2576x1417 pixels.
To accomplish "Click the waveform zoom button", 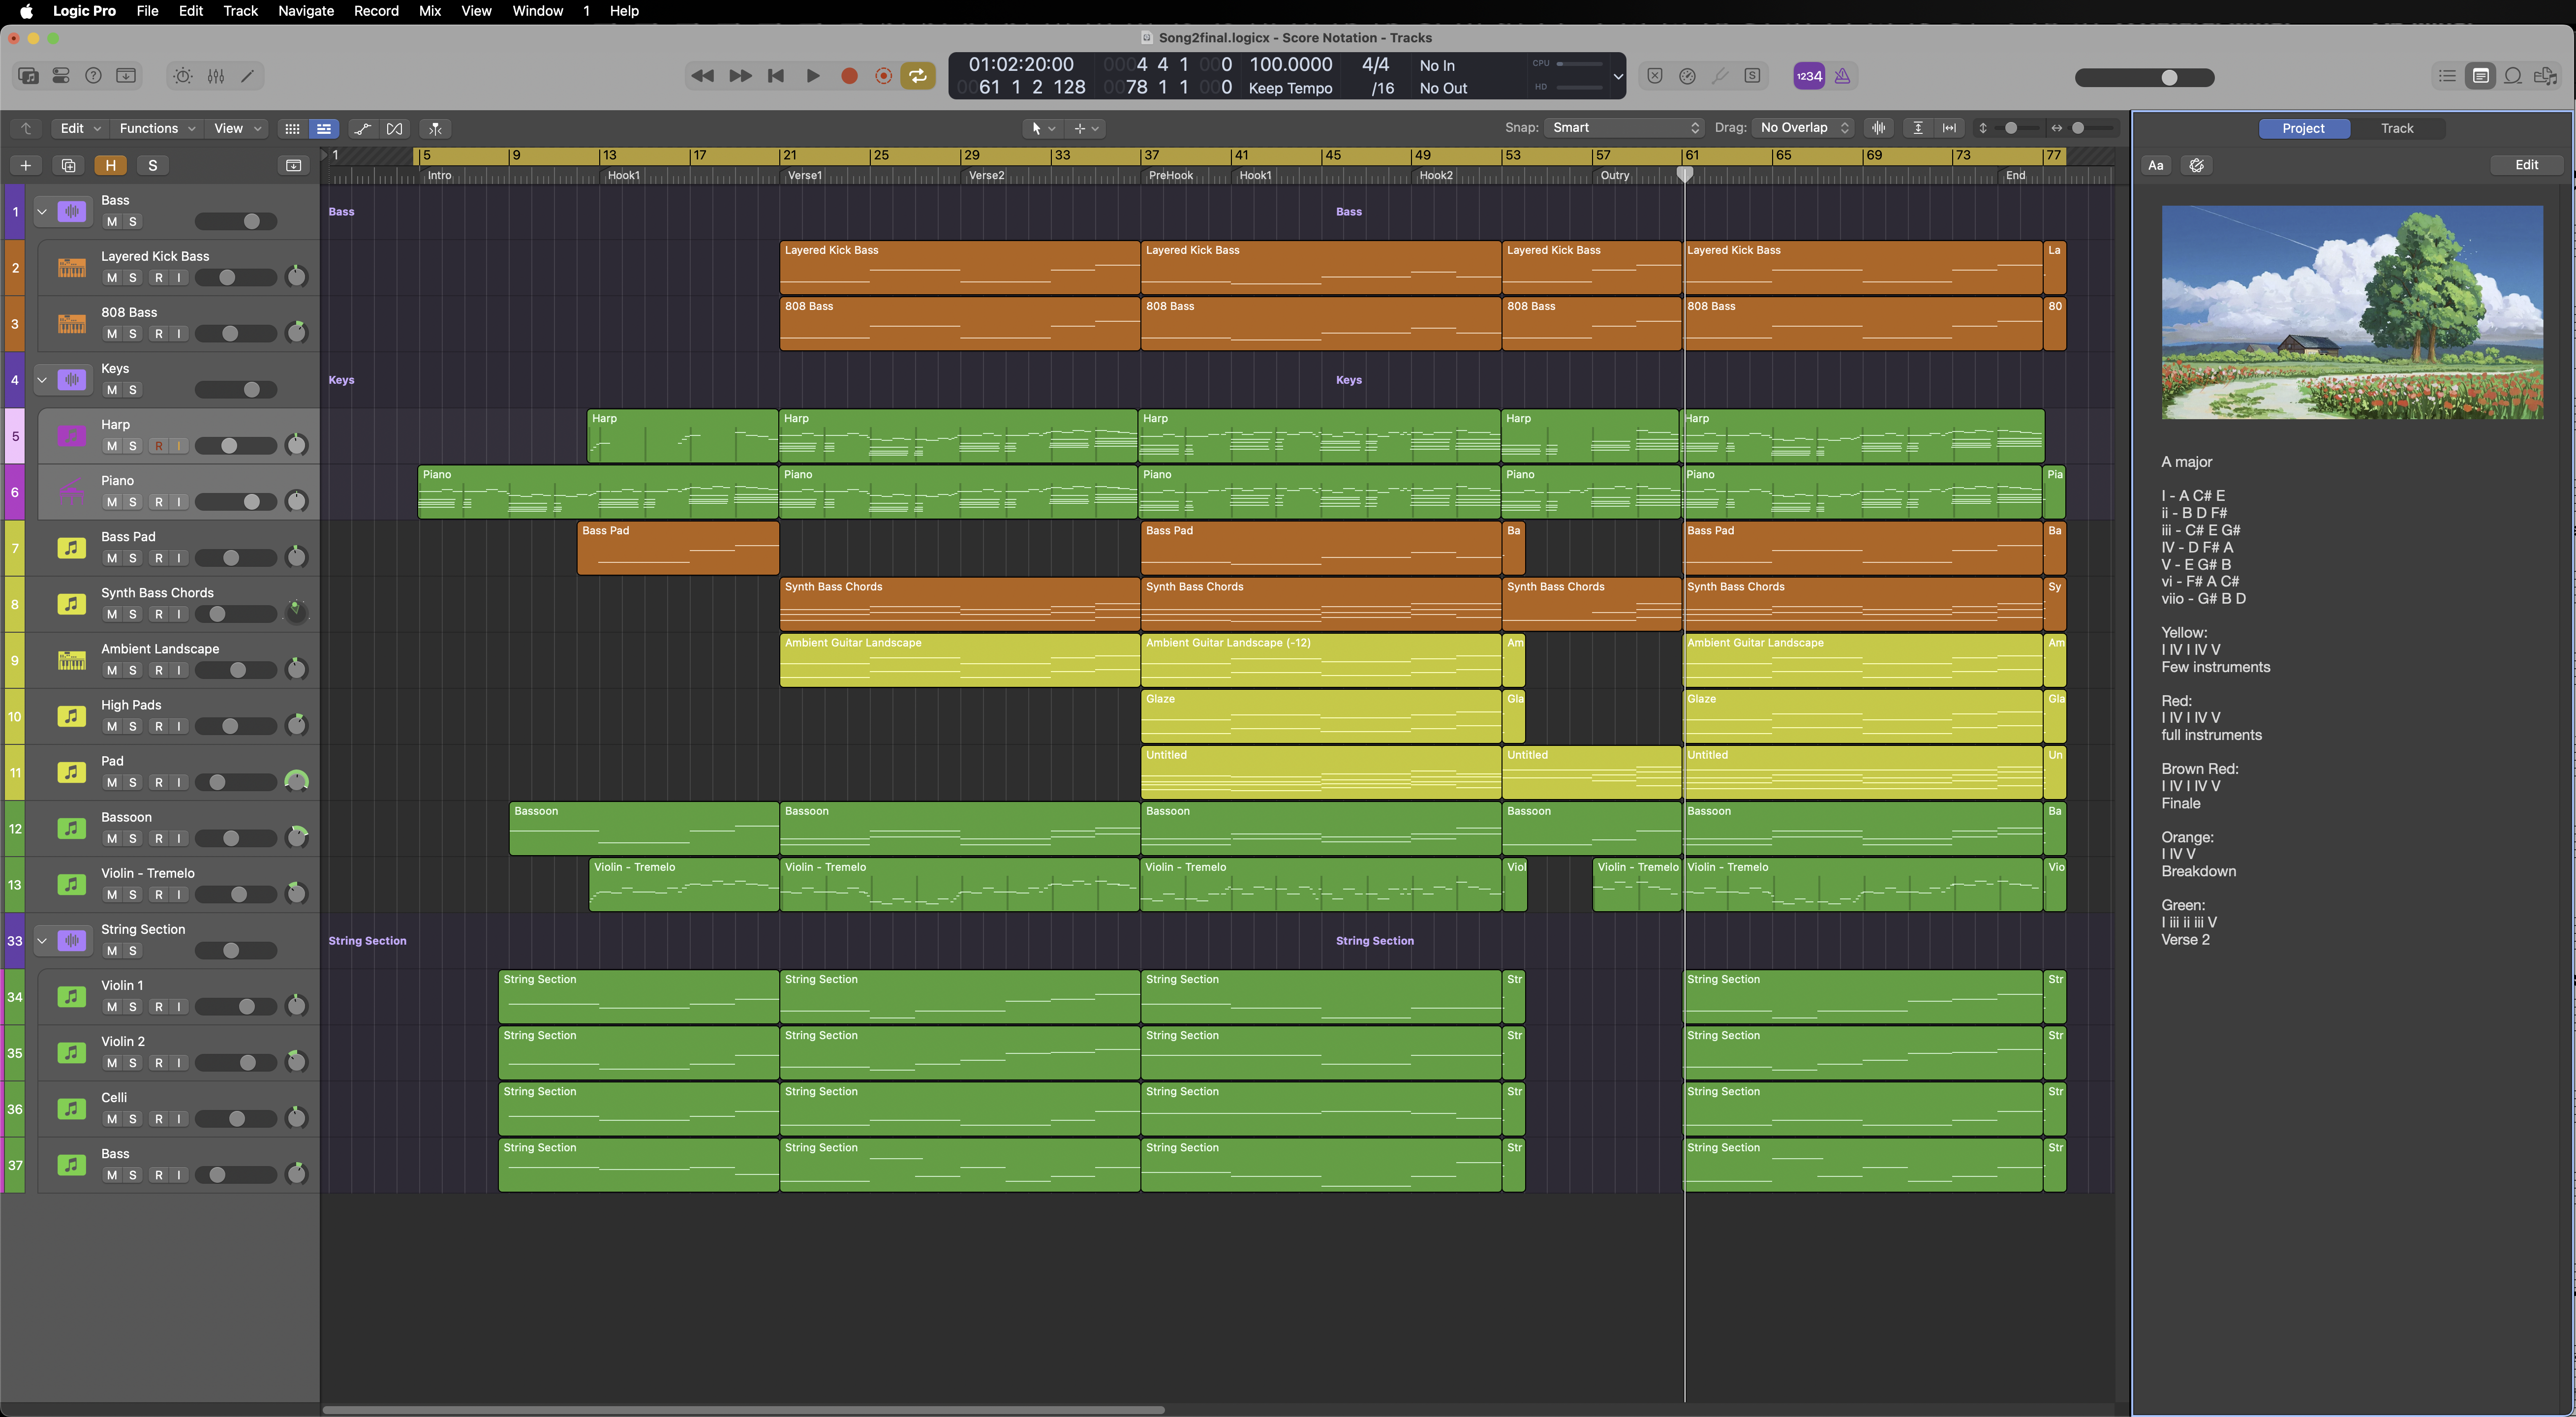I will [x=1879, y=128].
